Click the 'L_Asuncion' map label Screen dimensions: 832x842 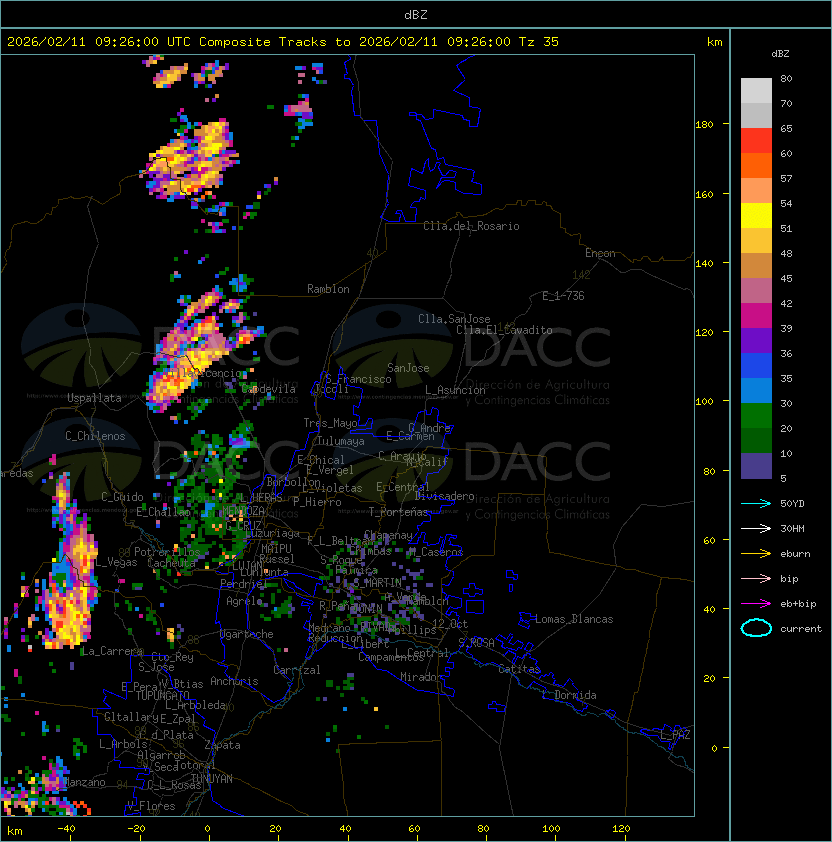(x=455, y=390)
